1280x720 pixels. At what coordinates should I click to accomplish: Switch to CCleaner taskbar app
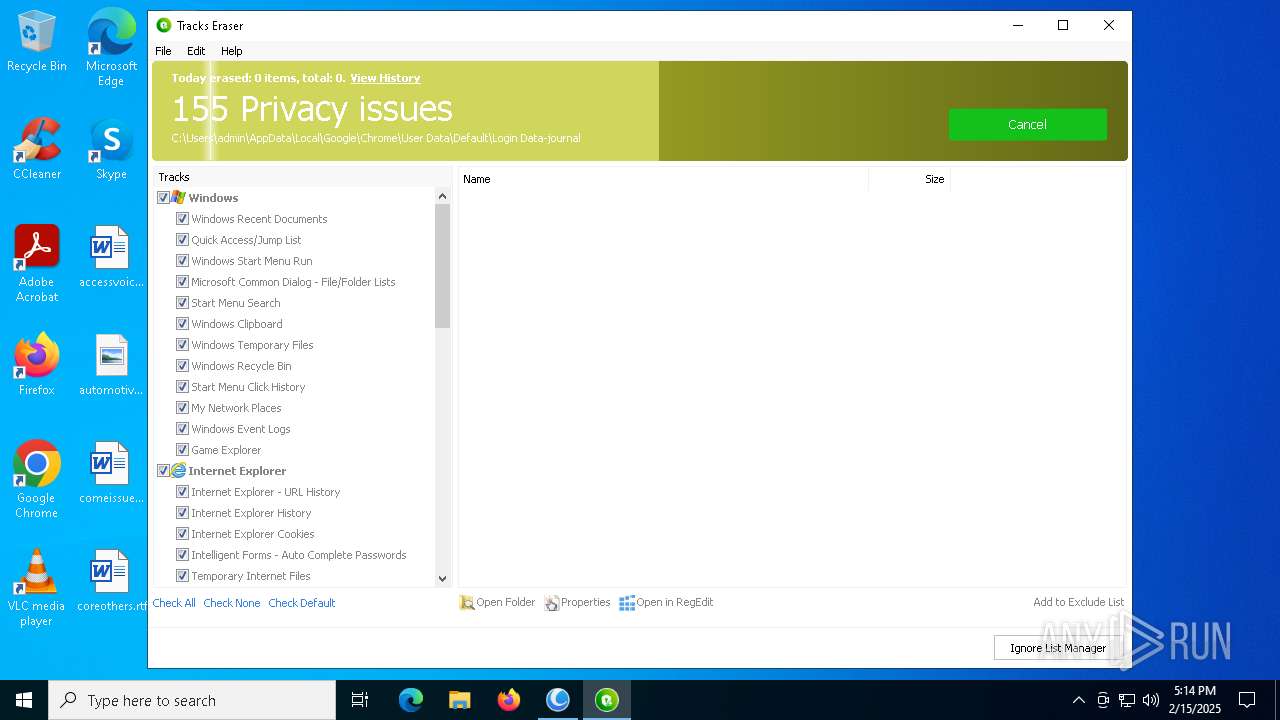pos(558,700)
